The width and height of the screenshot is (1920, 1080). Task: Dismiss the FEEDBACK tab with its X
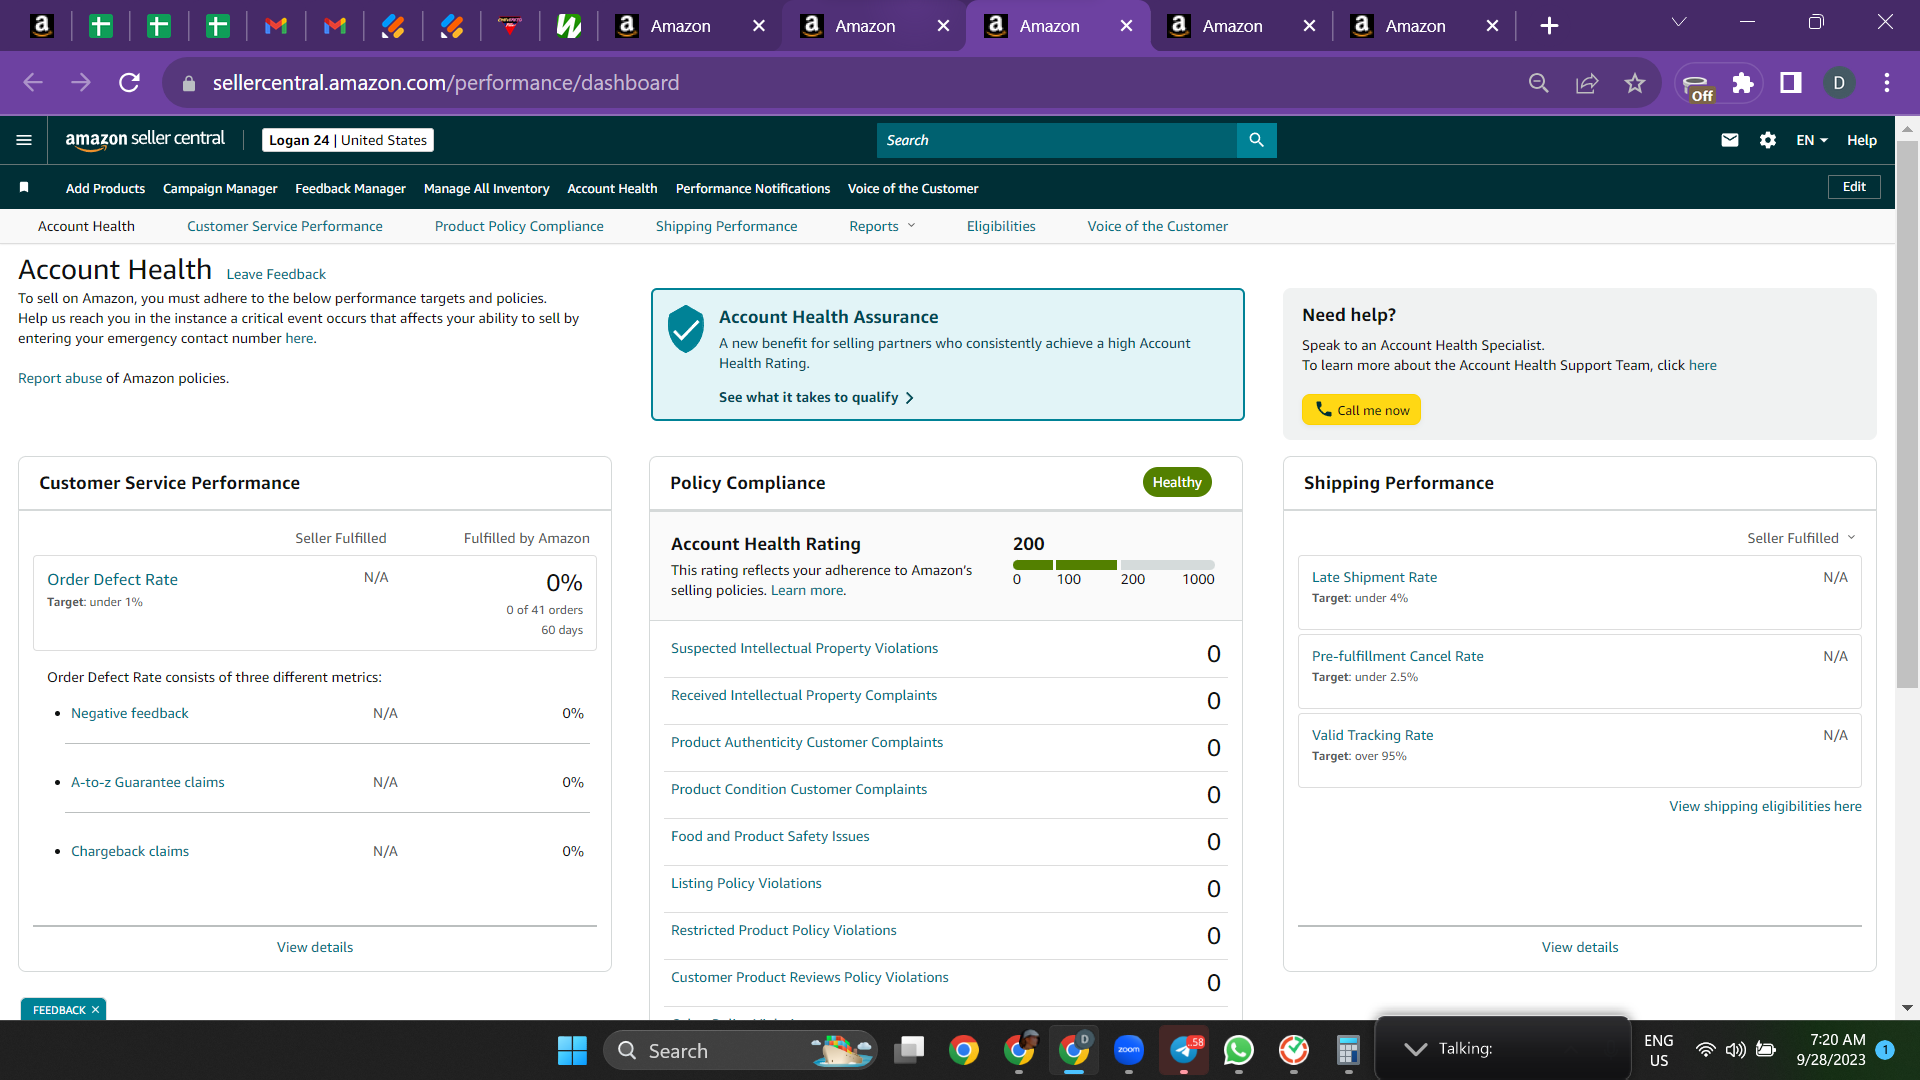95,1010
